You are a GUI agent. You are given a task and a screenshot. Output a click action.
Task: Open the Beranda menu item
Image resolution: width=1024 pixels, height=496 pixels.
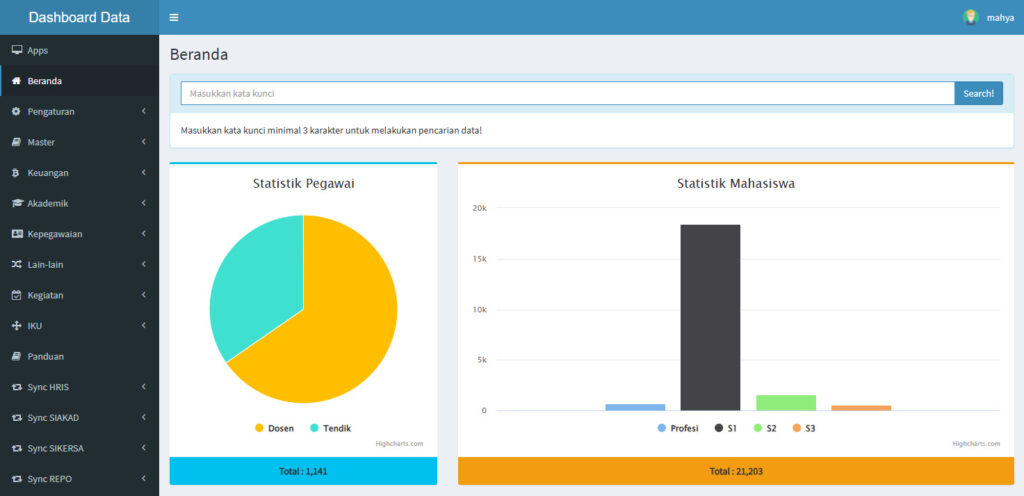(45, 81)
